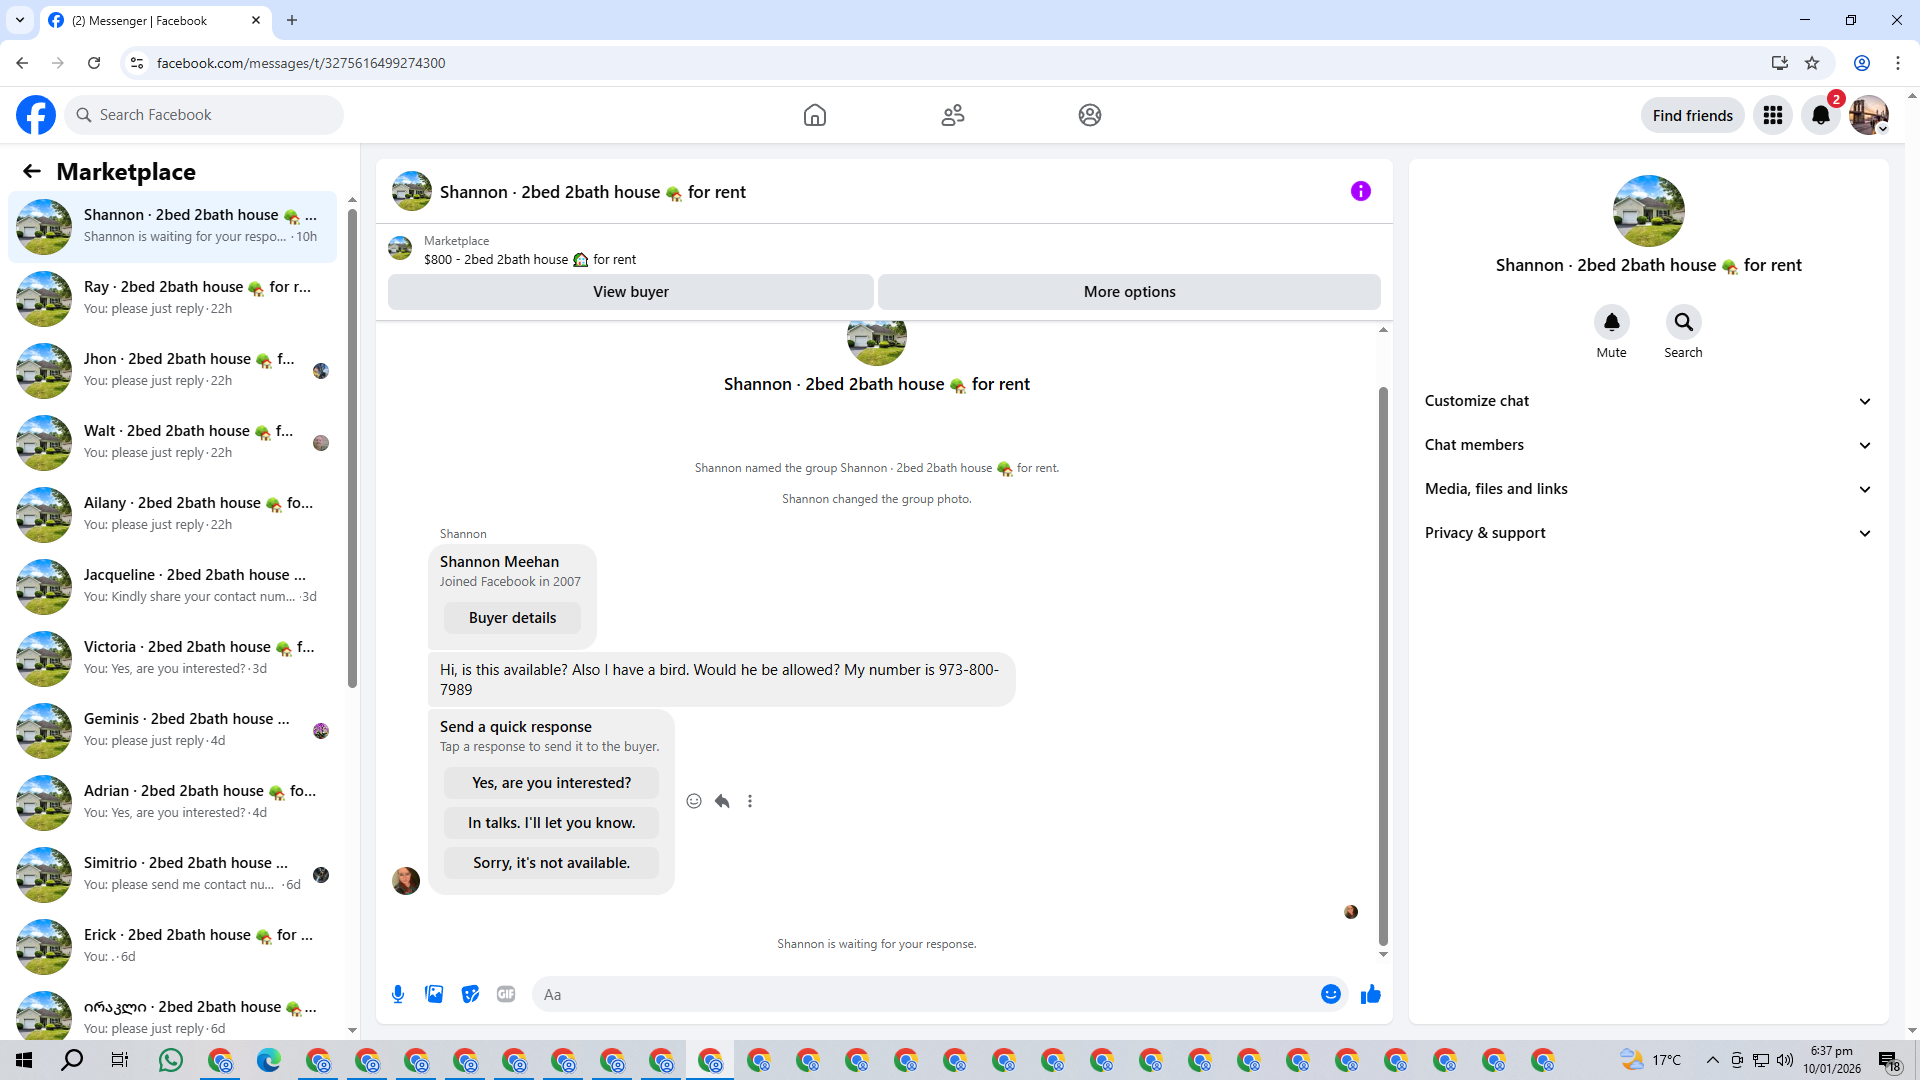Click the purple conversation info icon
Image resolution: width=1920 pixels, height=1080 pixels.
click(1360, 191)
